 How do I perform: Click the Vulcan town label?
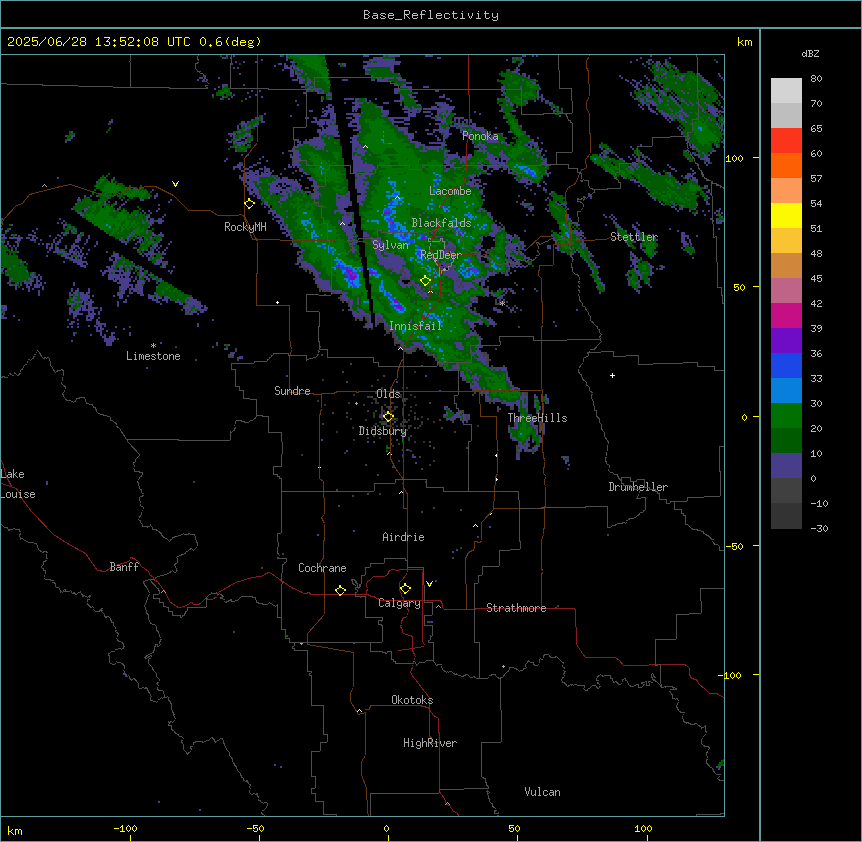point(542,792)
